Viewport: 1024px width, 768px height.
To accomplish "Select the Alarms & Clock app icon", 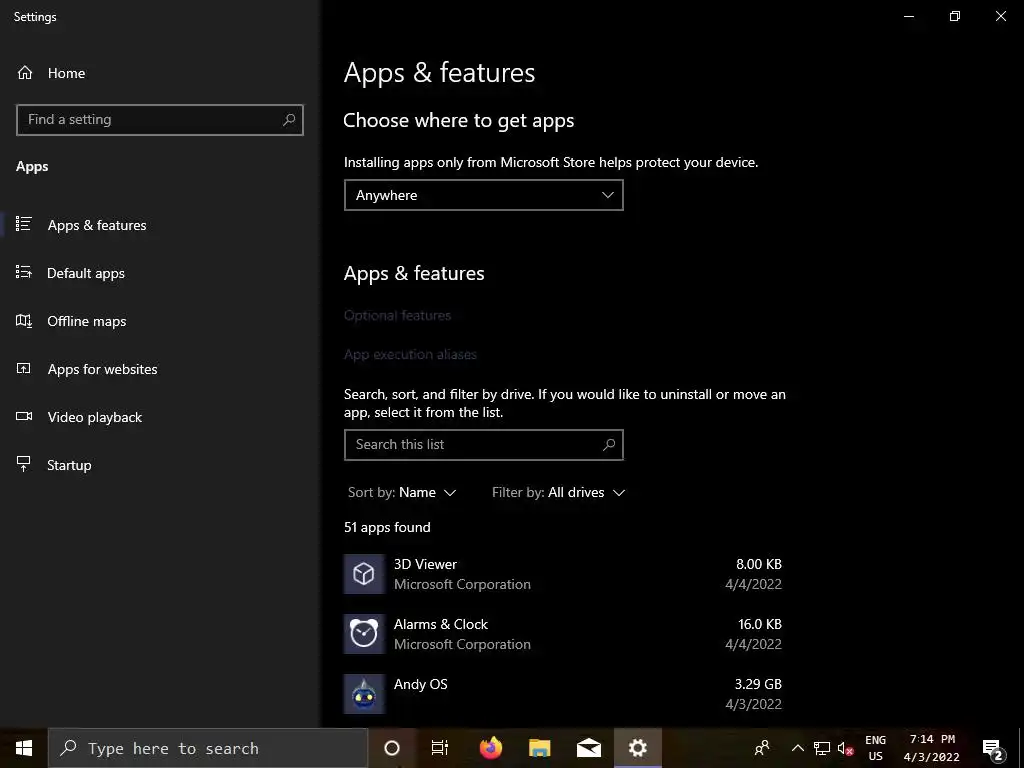I will [364, 634].
